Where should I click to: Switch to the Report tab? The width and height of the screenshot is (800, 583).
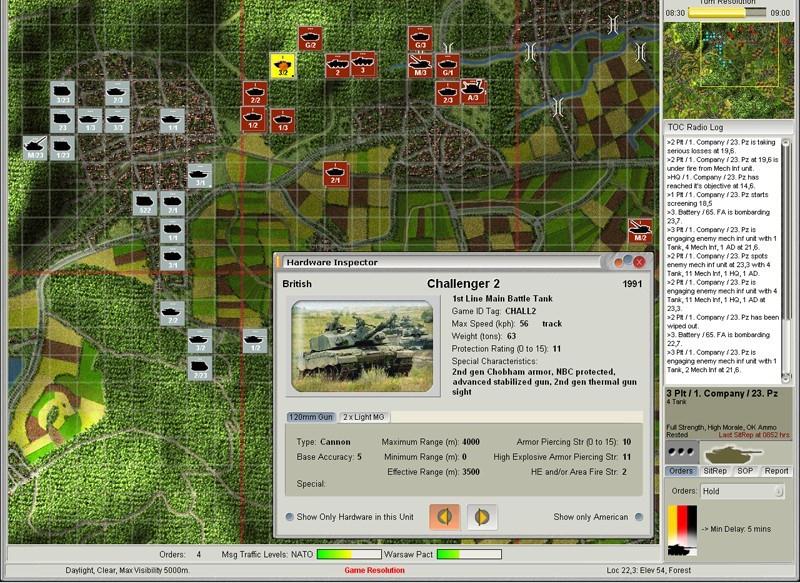click(x=776, y=470)
